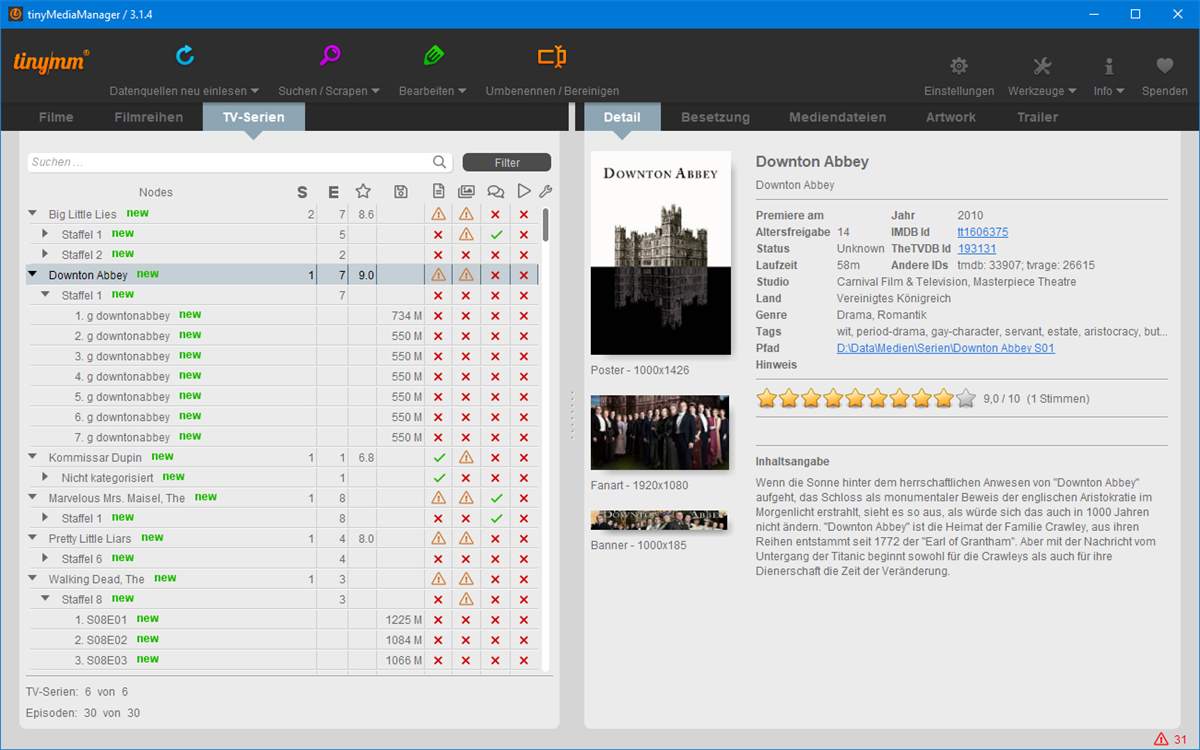Click the magenta search and scrape icon

coord(329,55)
